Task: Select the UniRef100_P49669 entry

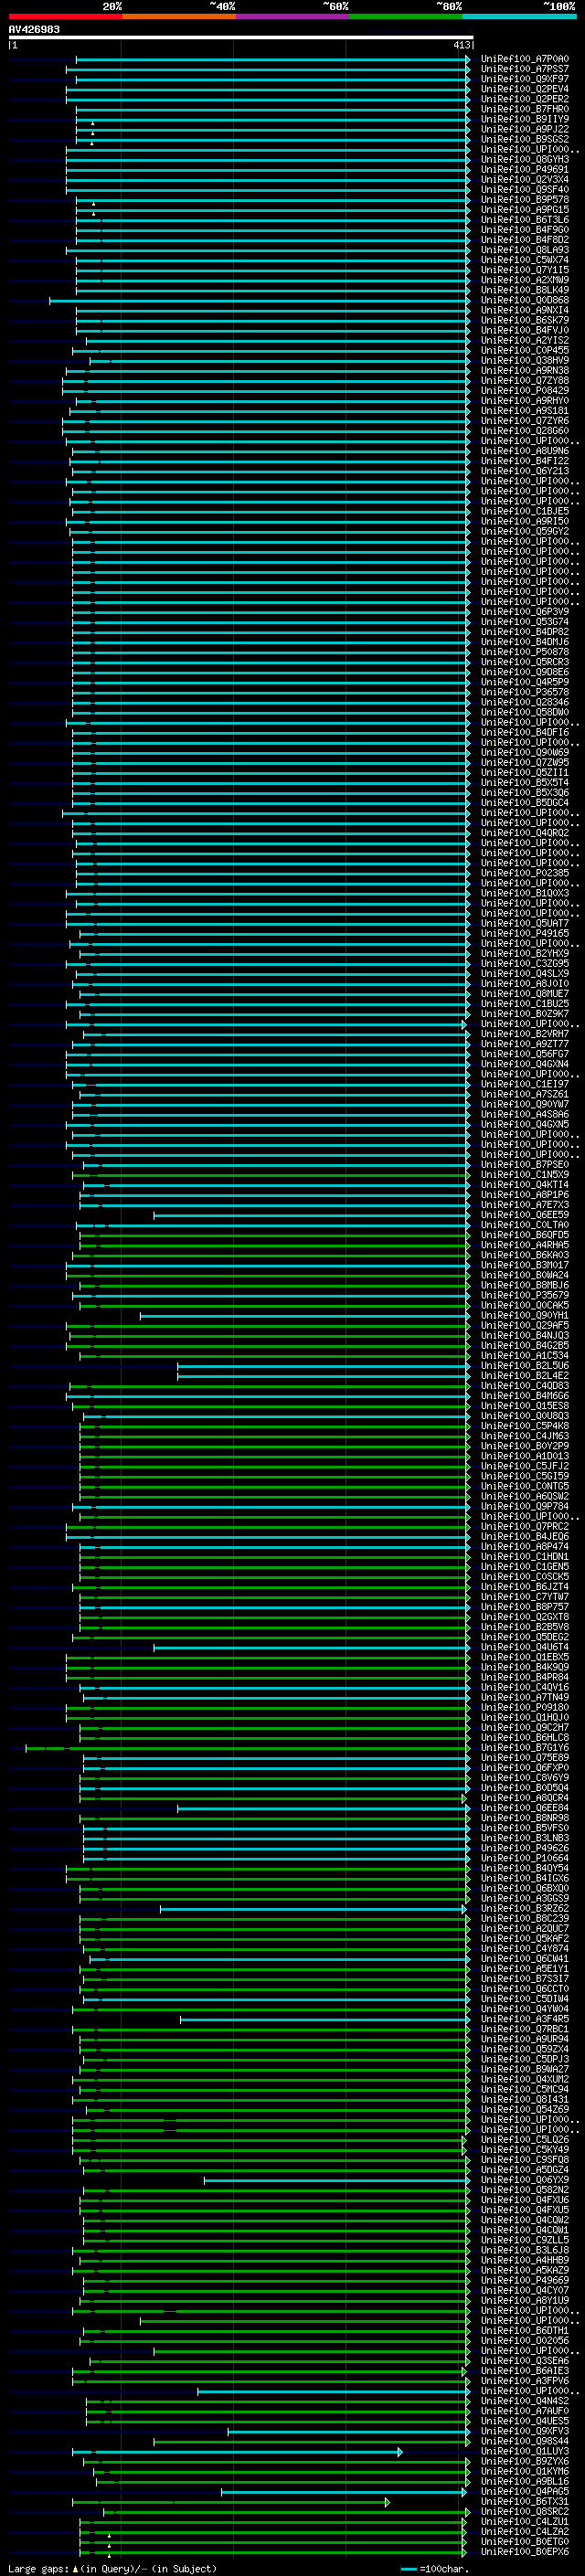Action: [524, 2280]
